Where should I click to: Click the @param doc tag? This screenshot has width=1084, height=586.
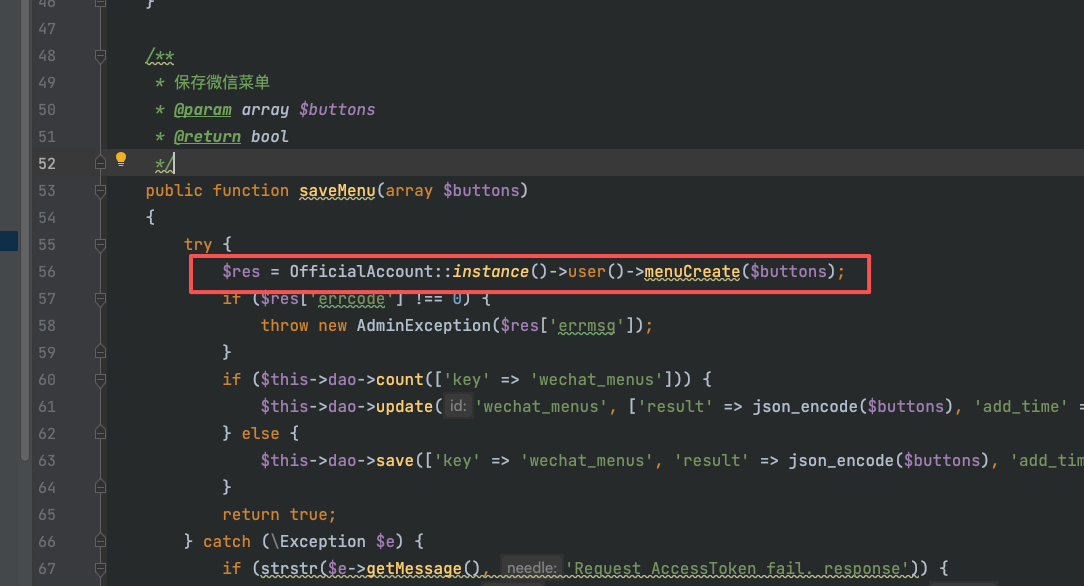point(203,110)
